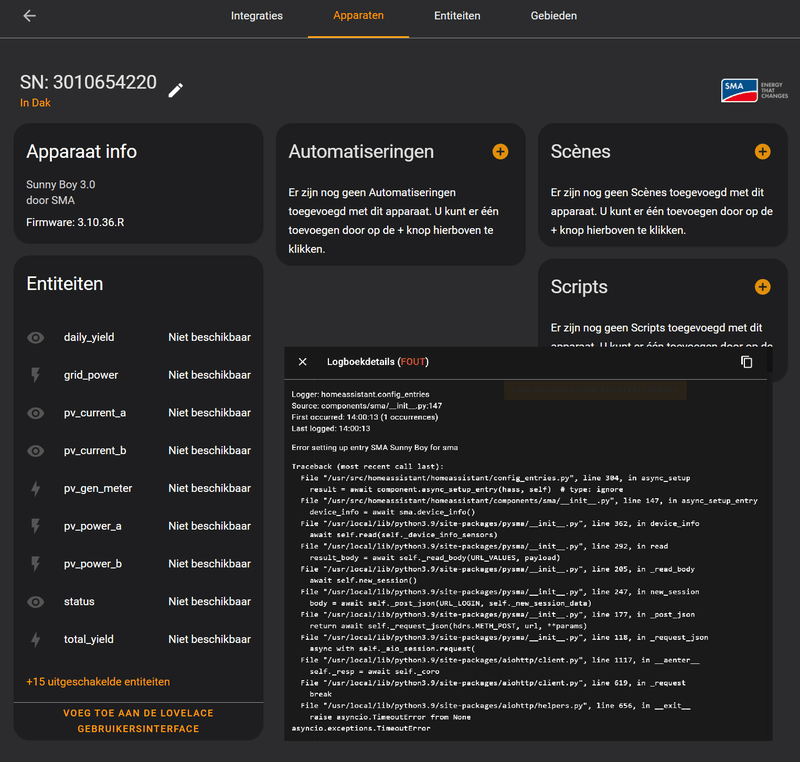Image resolution: width=800 pixels, height=762 pixels.
Task: Select the Apparaten tab
Action: pyautogui.click(x=358, y=16)
